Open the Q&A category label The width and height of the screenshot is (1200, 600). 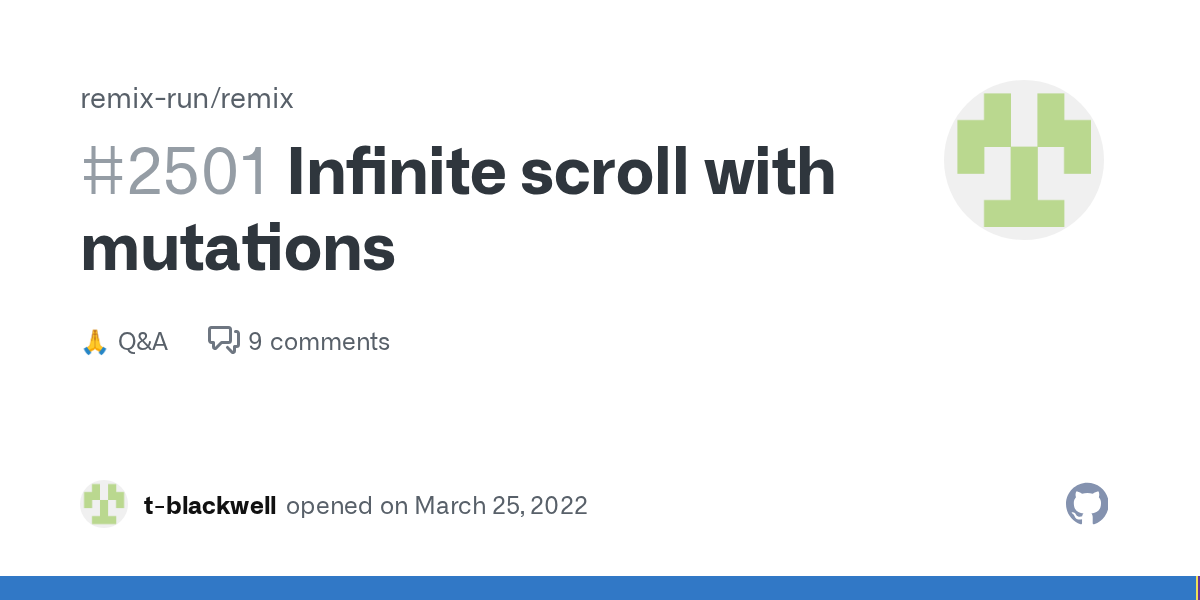click(x=142, y=342)
